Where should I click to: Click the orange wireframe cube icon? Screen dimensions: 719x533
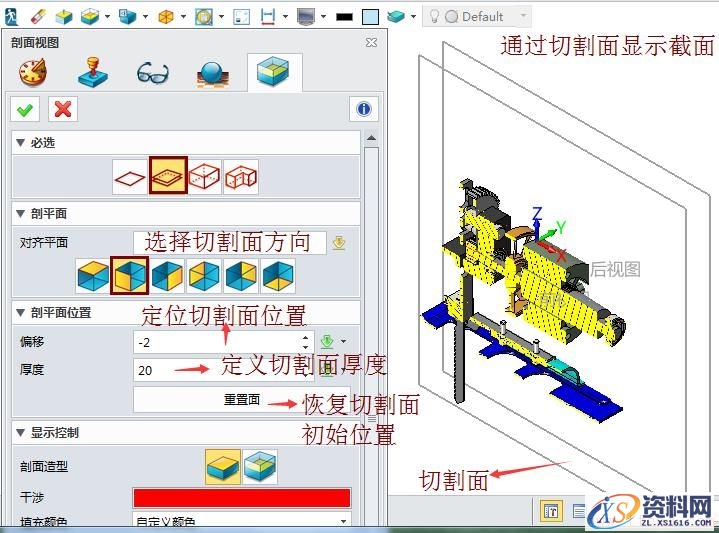click(166, 17)
